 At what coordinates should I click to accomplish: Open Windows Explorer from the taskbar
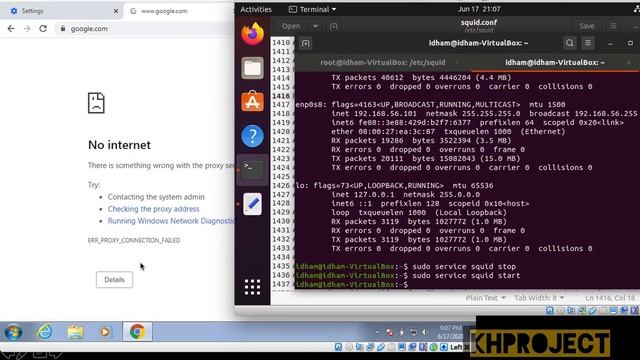point(76,332)
